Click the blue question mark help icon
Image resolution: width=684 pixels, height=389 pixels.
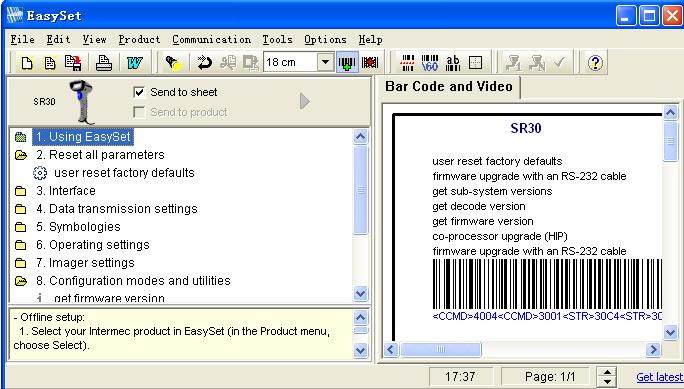coord(595,63)
